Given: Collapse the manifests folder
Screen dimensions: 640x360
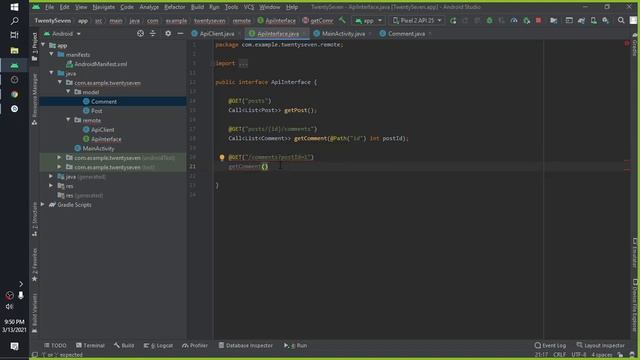Looking at the screenshot, I should click(x=51, y=54).
